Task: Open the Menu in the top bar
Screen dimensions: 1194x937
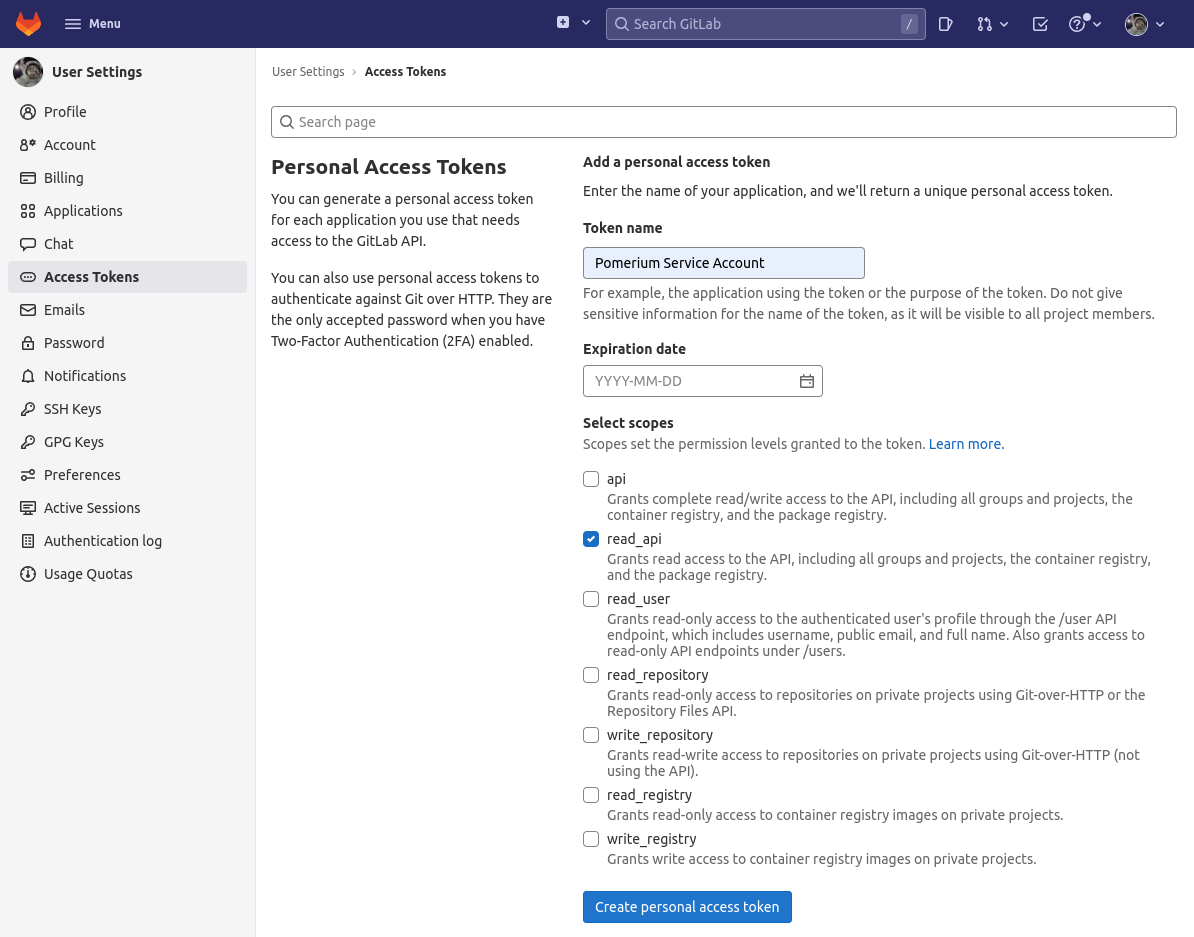Action: click(x=92, y=23)
